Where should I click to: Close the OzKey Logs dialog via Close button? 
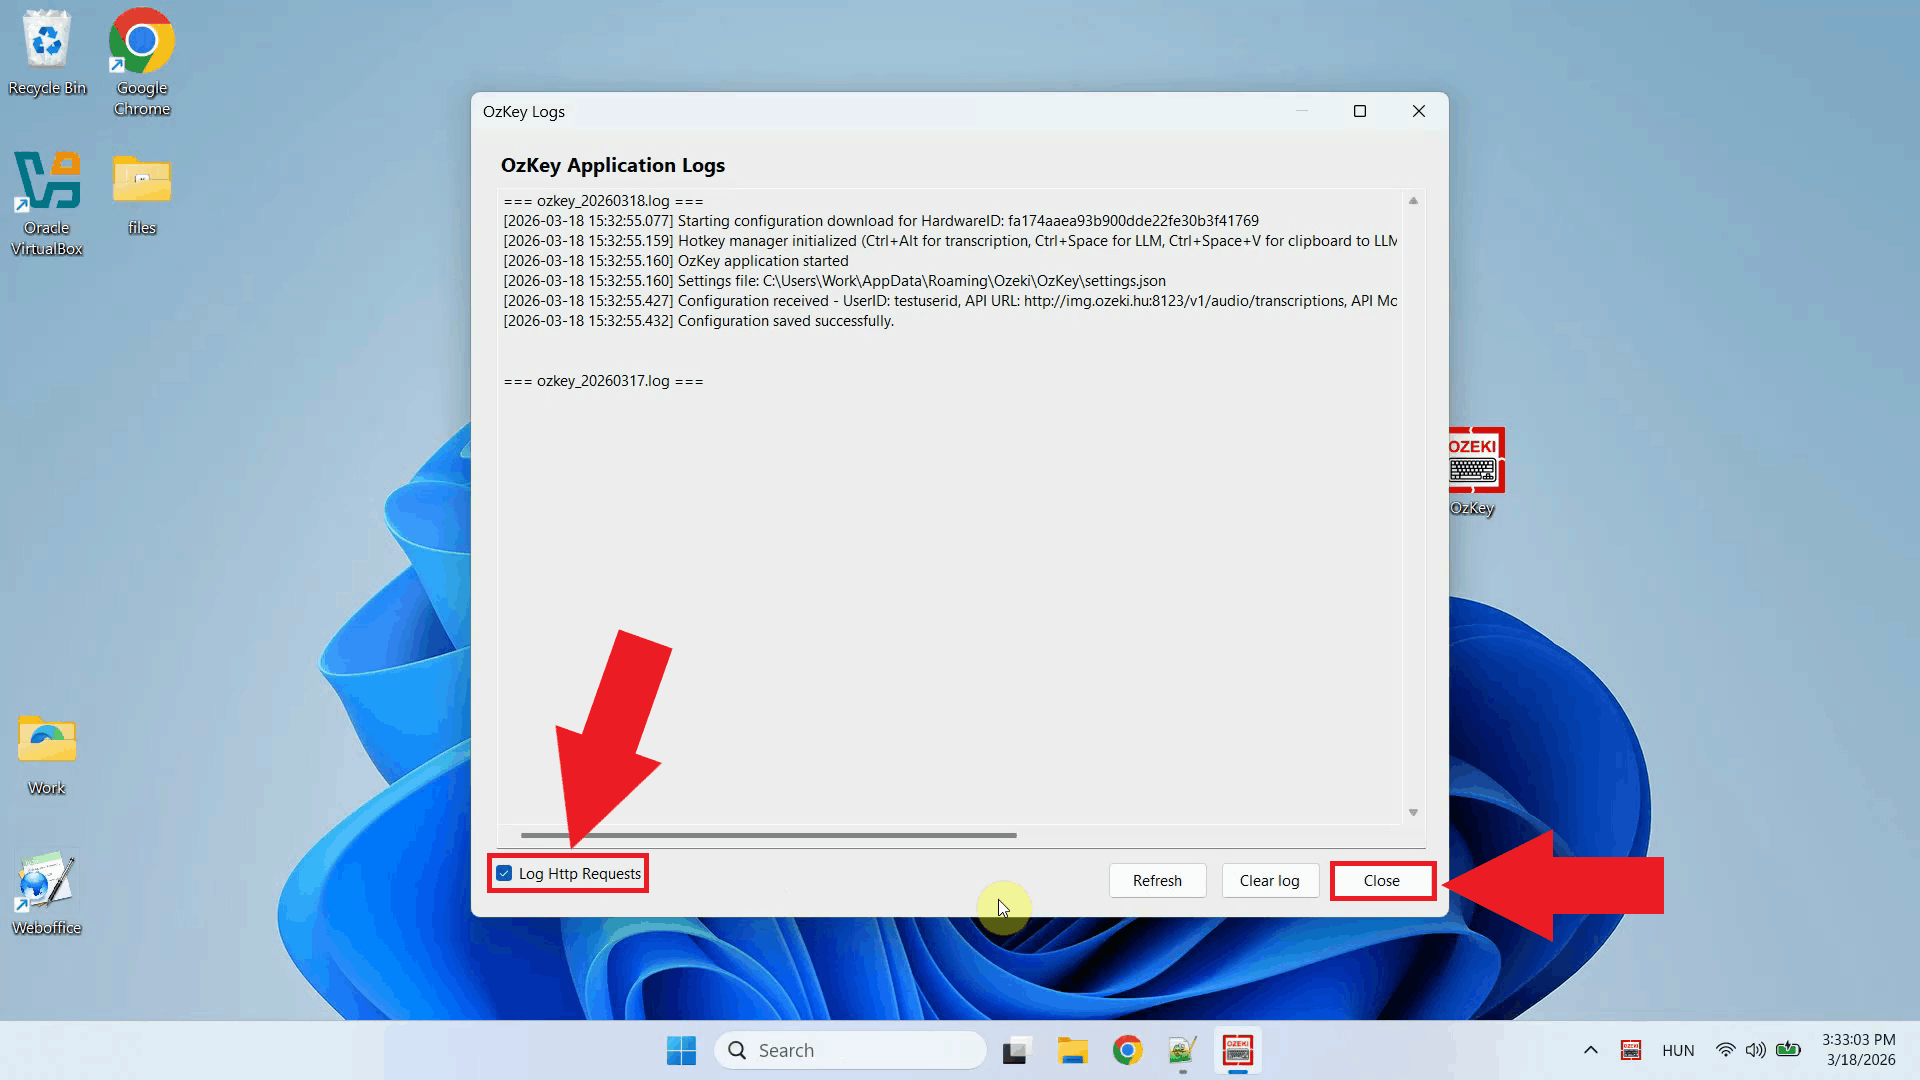click(1381, 880)
